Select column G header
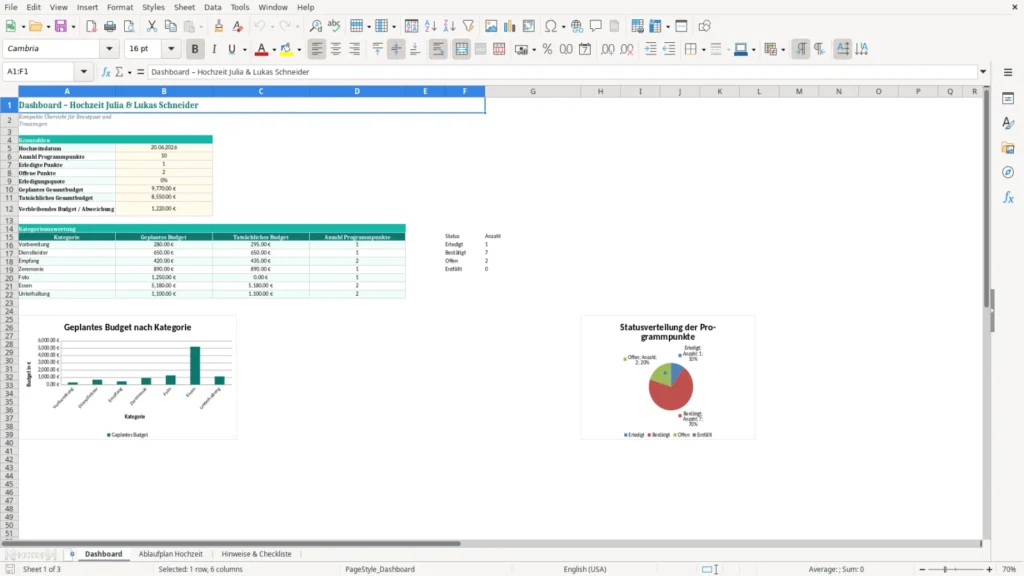This screenshot has width=1024, height=576. pos(533,91)
